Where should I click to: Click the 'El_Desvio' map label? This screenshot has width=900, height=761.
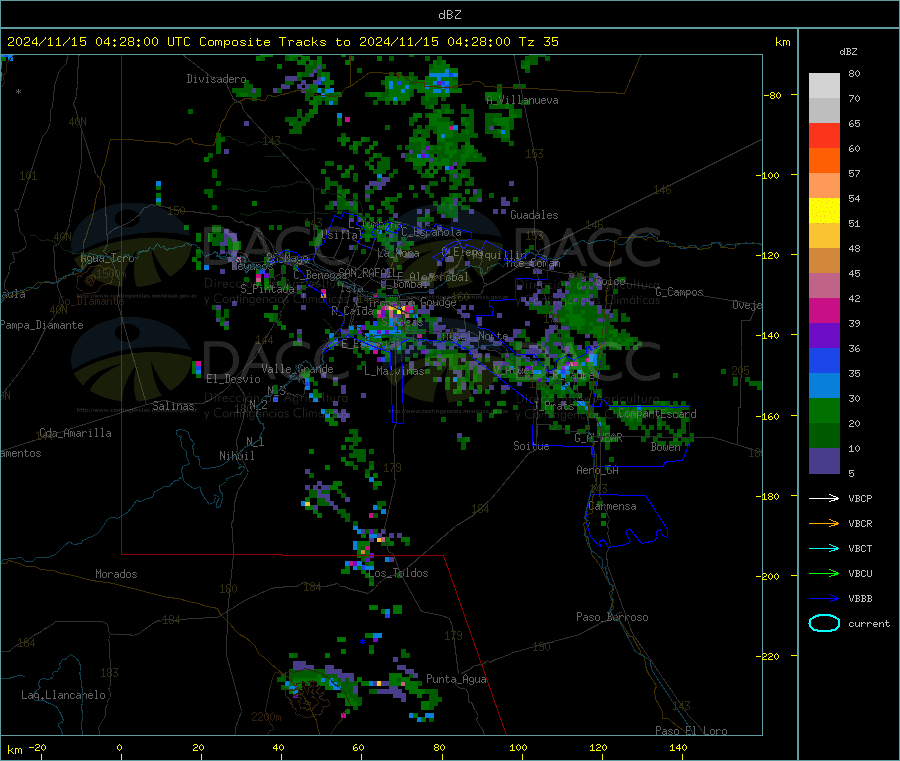233,379
